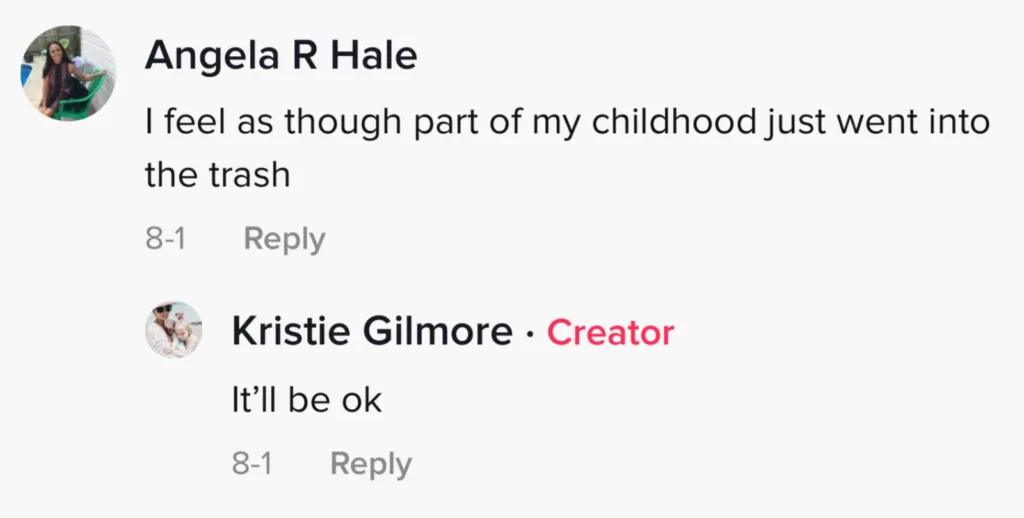Screen dimensions: 1024x518
Task: Select the 8-1 date on Angela's comment
Action: pyautogui.click(x=166, y=240)
